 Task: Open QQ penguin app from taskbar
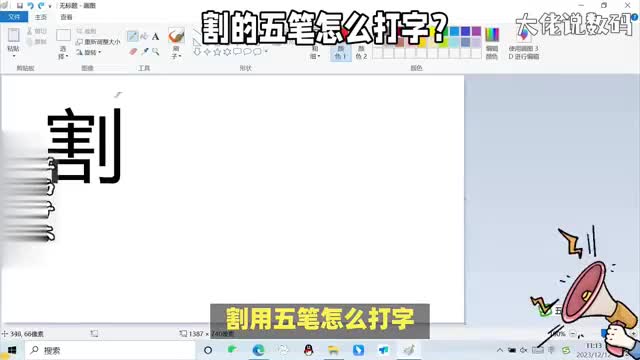(x=309, y=350)
